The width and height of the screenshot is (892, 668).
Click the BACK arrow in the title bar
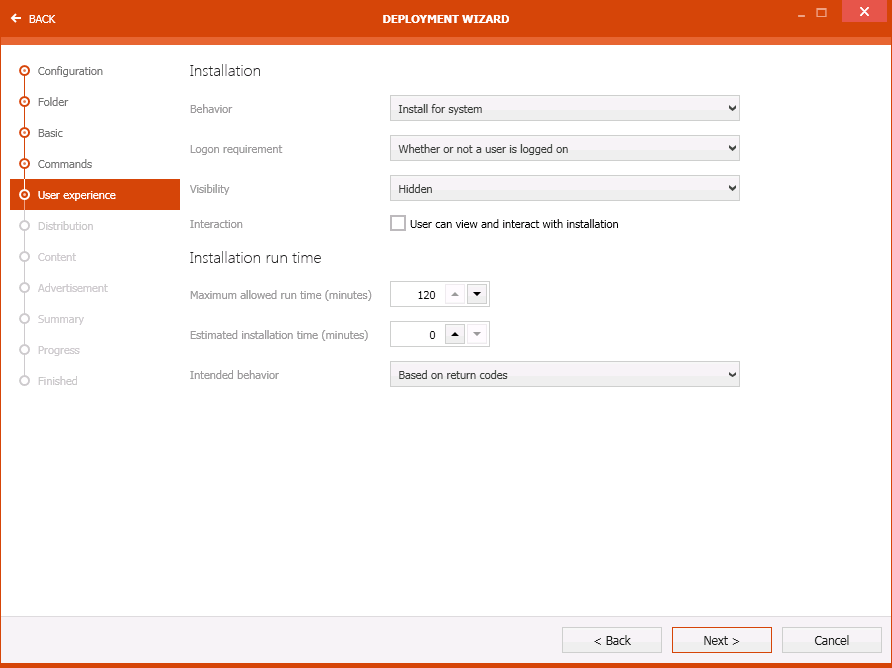point(15,18)
